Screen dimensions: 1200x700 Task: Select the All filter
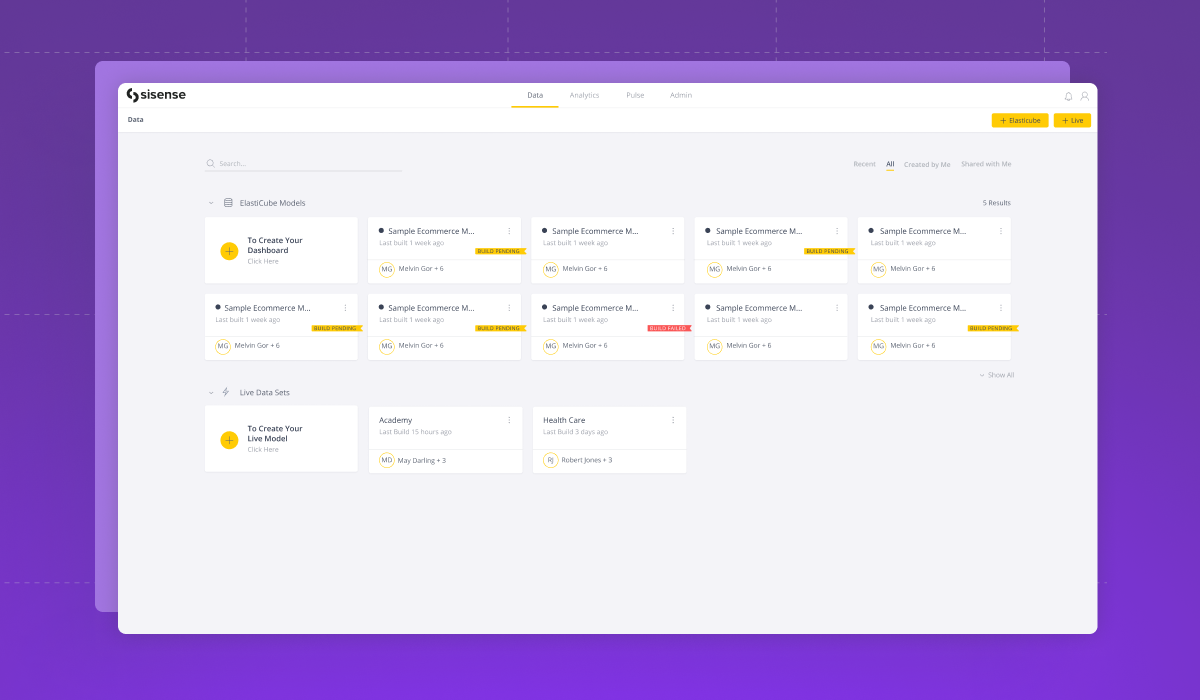[x=889, y=164]
